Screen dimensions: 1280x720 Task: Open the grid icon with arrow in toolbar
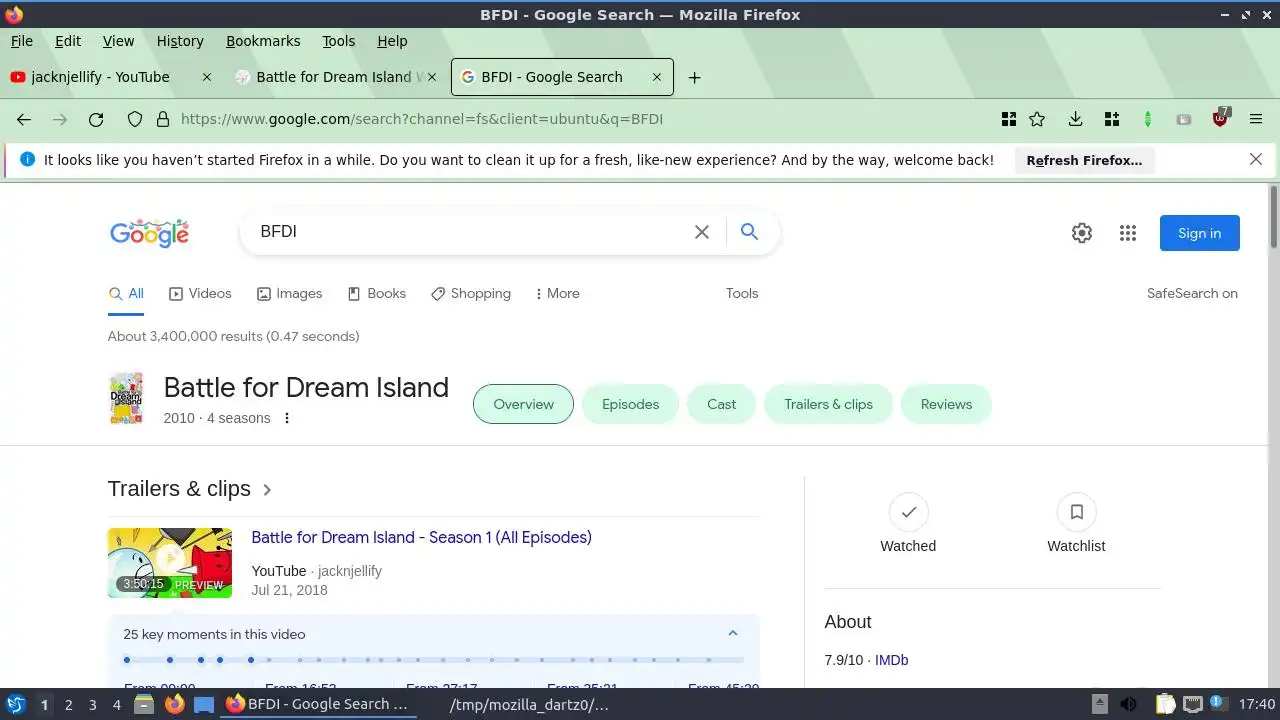coord(1009,119)
